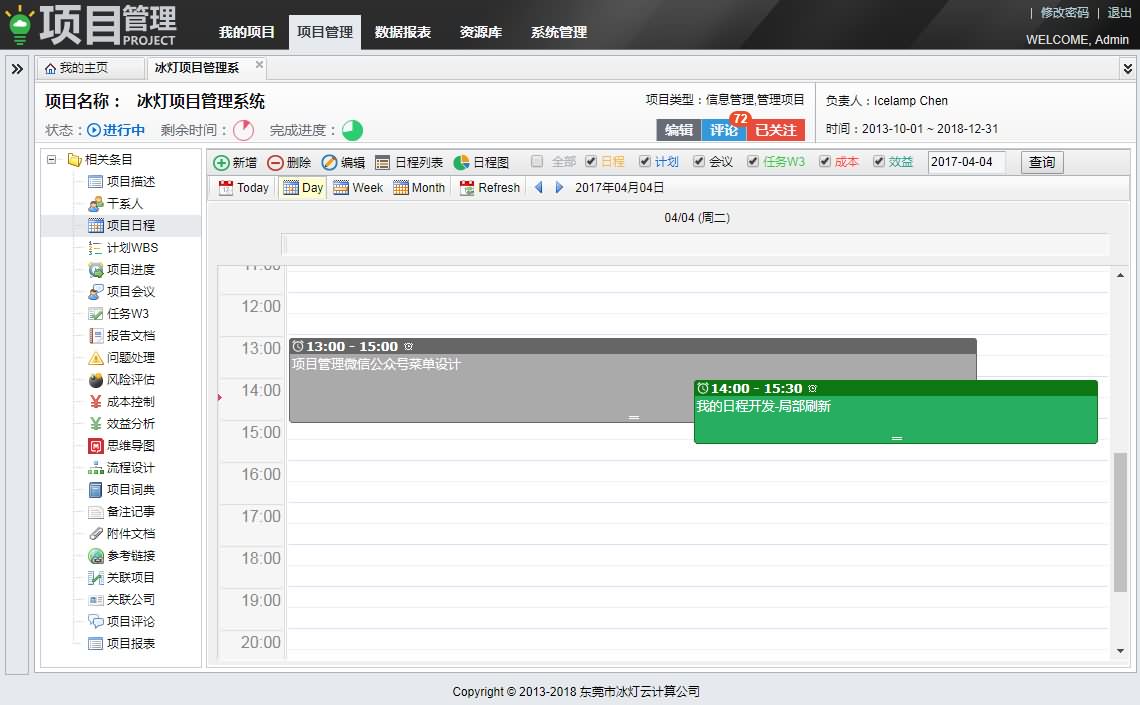The image size is (1140, 705).
Task: Expand the left sidebar panel
Action: click(17, 68)
